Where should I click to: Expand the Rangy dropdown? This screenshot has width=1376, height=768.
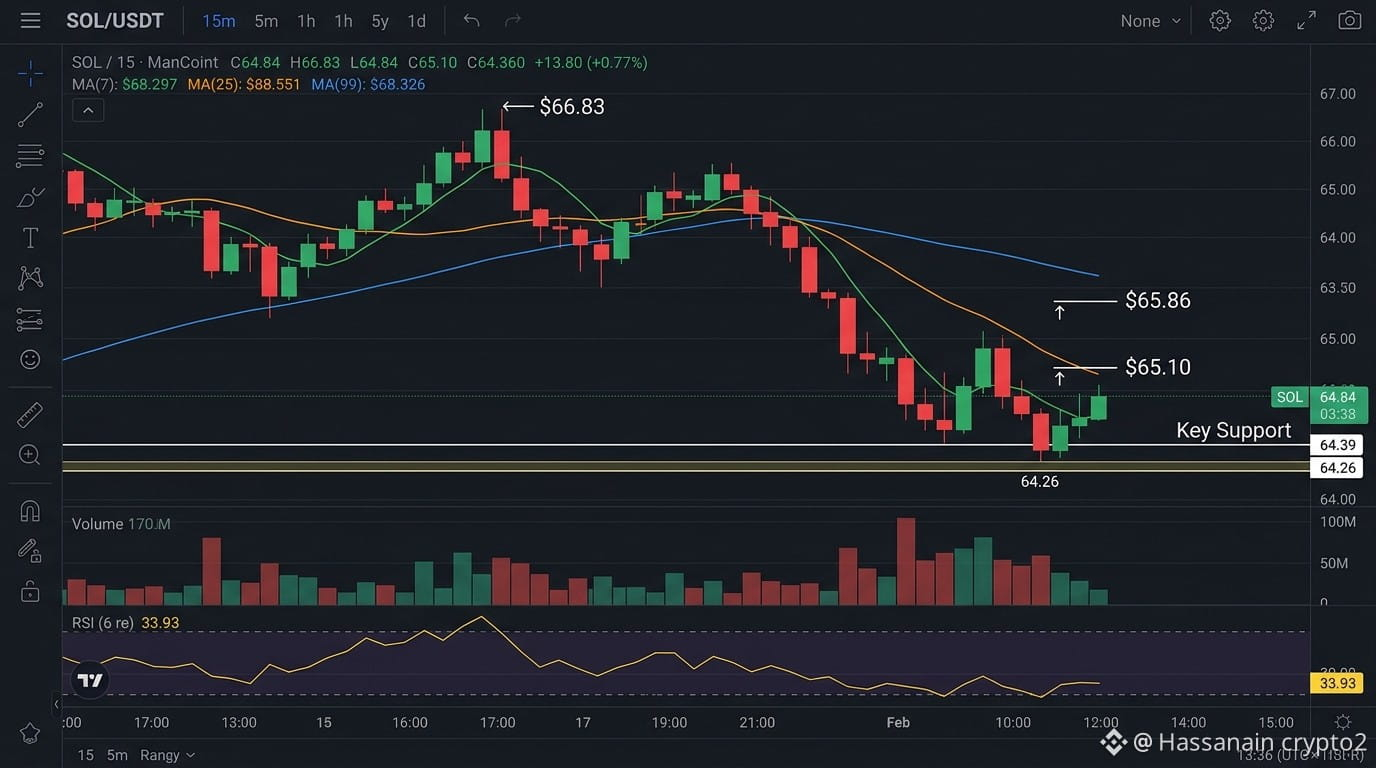167,755
